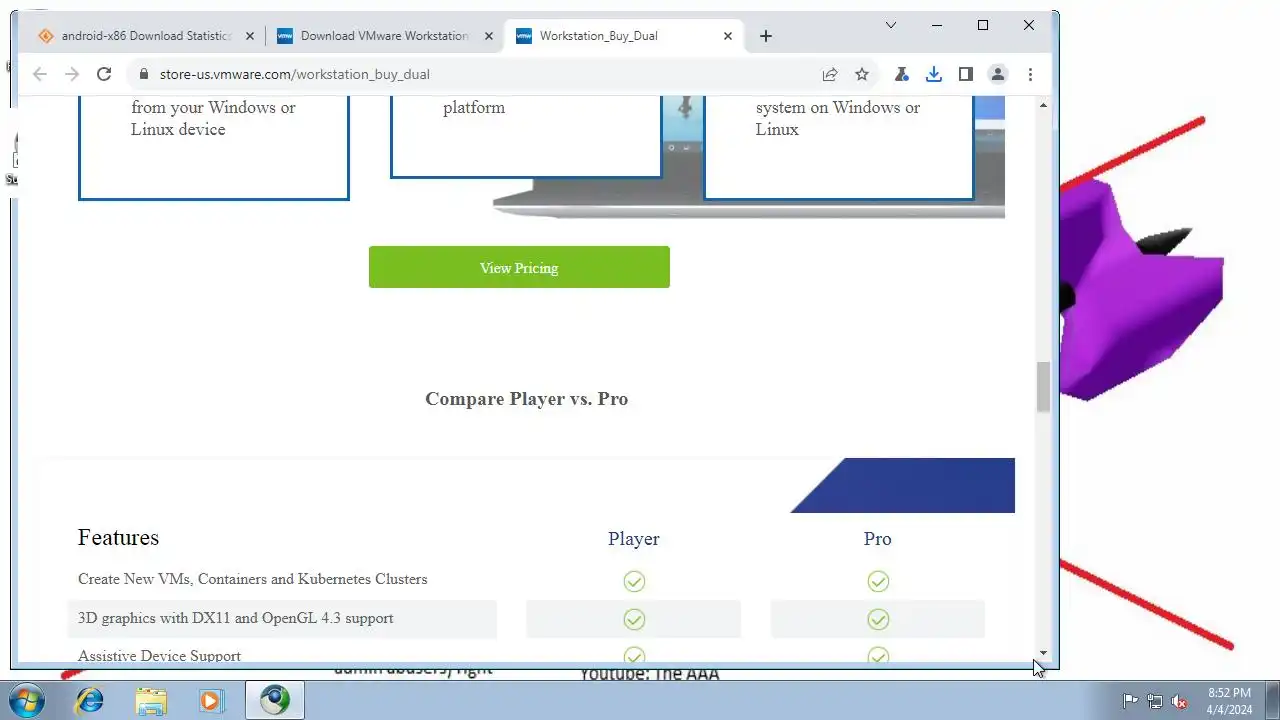Open the share page icon in address bar
The height and width of the screenshot is (720, 1280).
click(830, 74)
